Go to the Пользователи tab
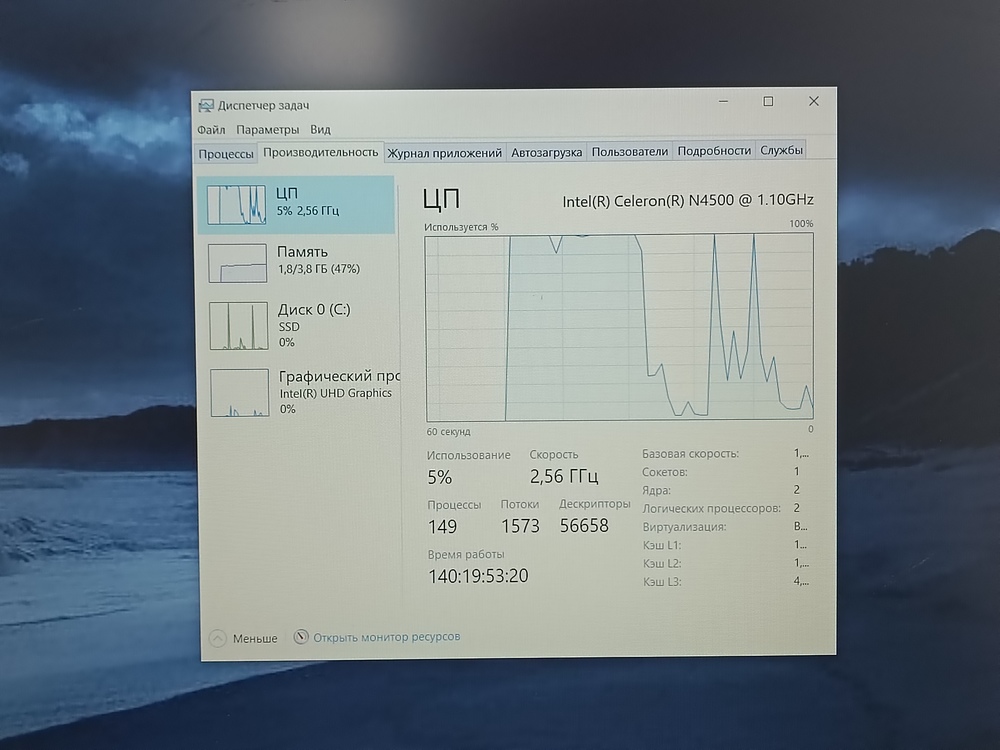Screen dimensions: 1000x750 pos(629,152)
